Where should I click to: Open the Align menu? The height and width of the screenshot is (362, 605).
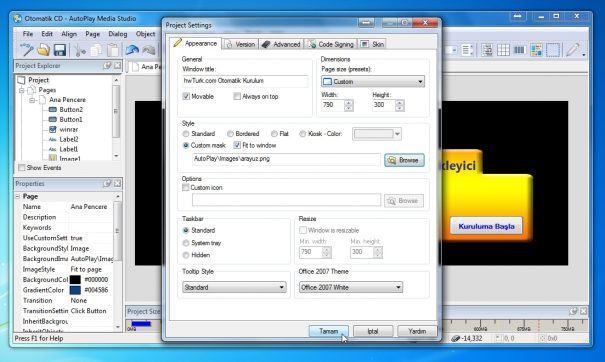[69, 34]
